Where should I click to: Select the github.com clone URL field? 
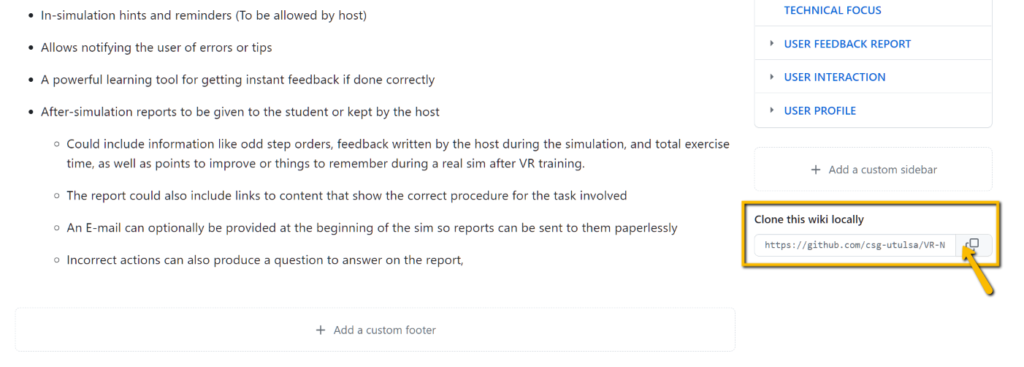click(855, 245)
